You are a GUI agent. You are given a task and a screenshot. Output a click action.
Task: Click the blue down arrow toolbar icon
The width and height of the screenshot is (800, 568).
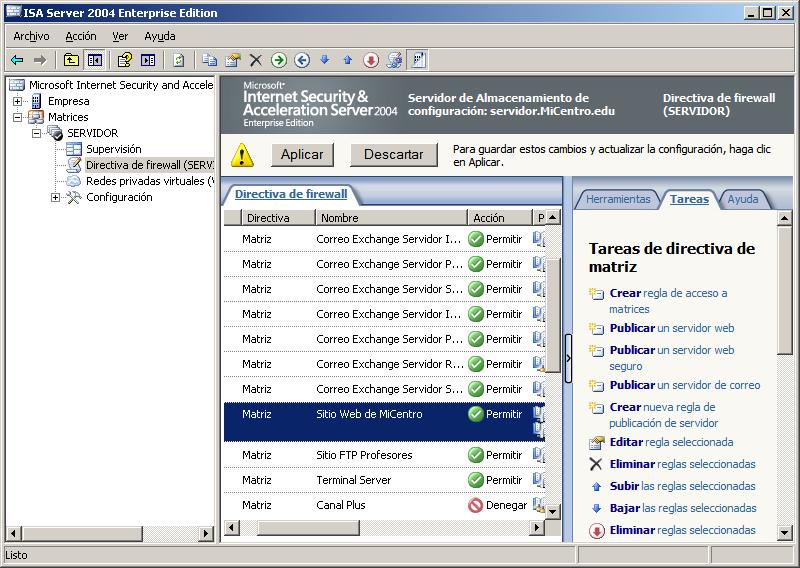[x=324, y=60]
